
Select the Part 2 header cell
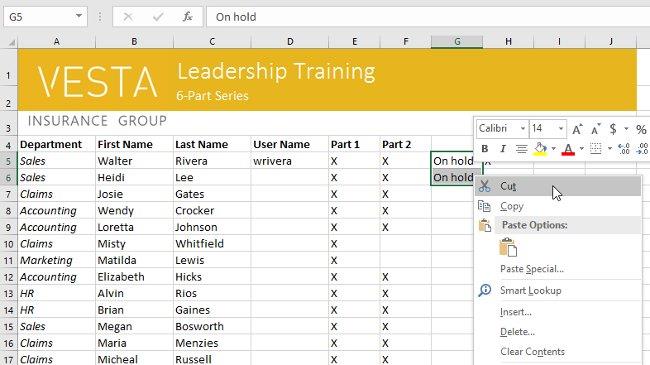click(x=405, y=144)
